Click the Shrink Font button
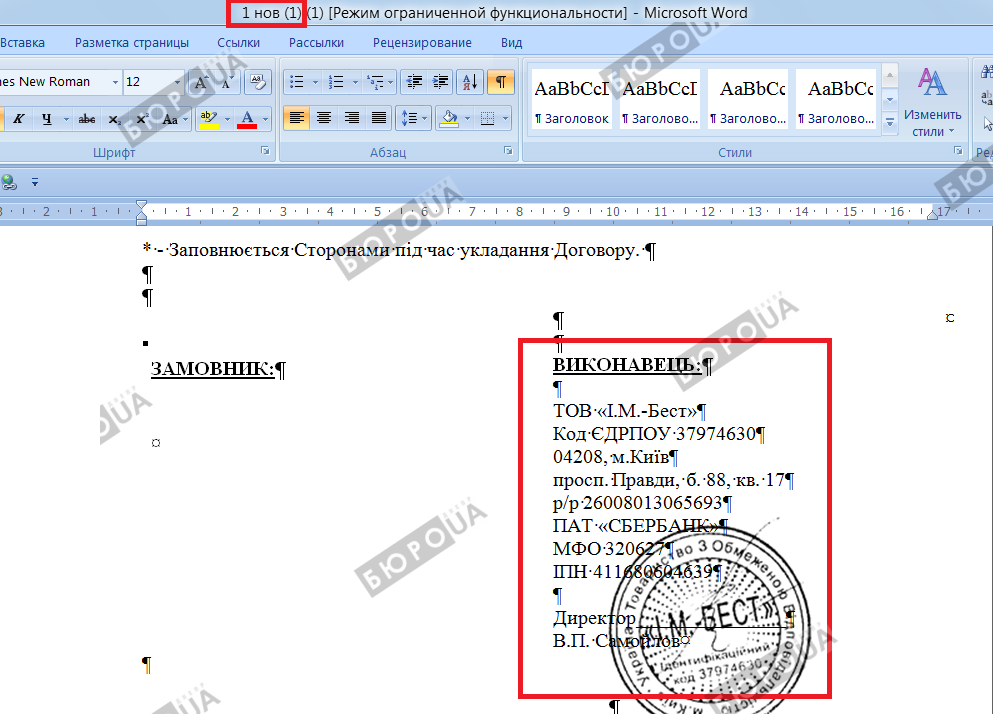This screenshot has height=714, width=993. click(x=227, y=82)
